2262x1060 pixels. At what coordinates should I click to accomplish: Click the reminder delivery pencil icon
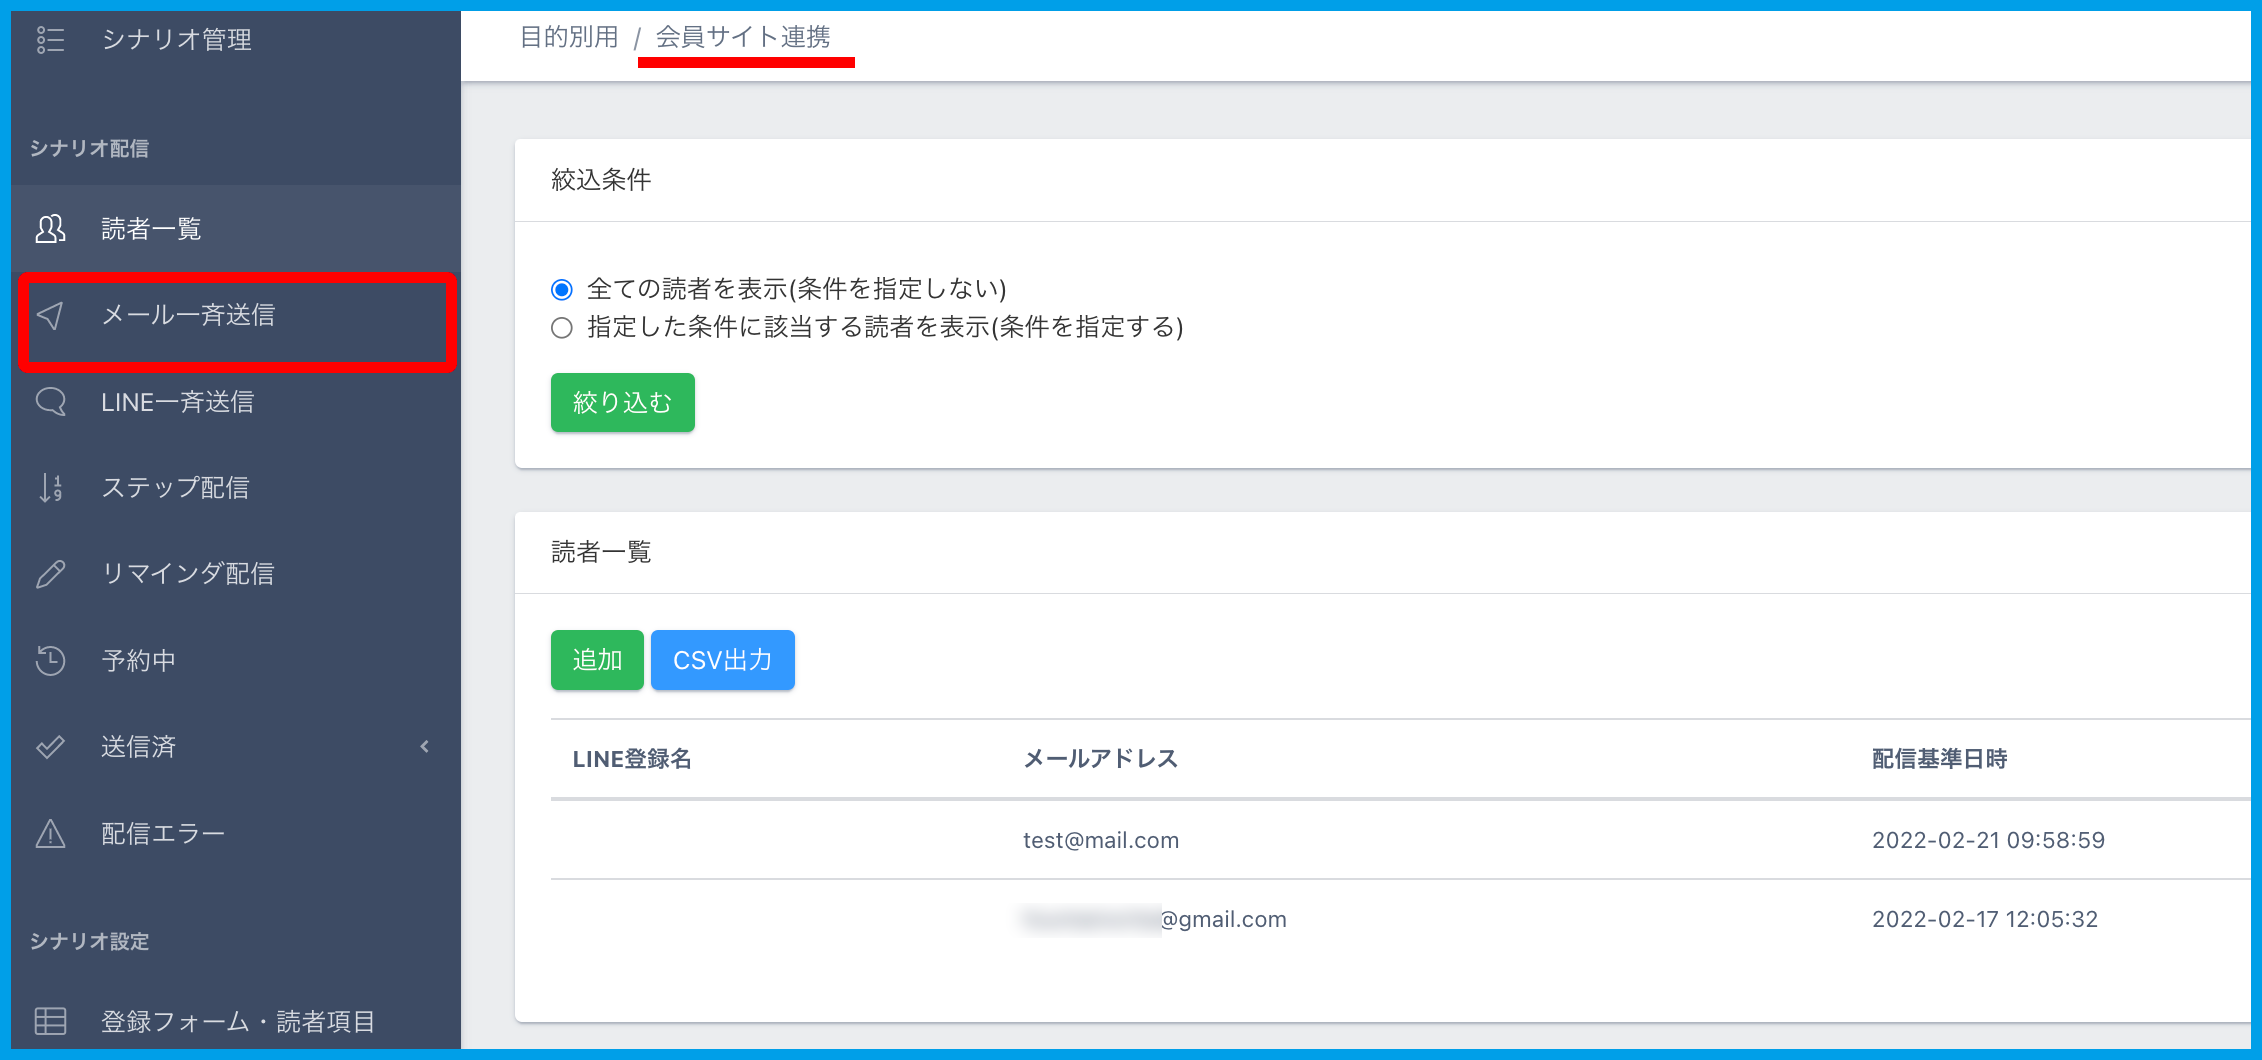pos(50,574)
